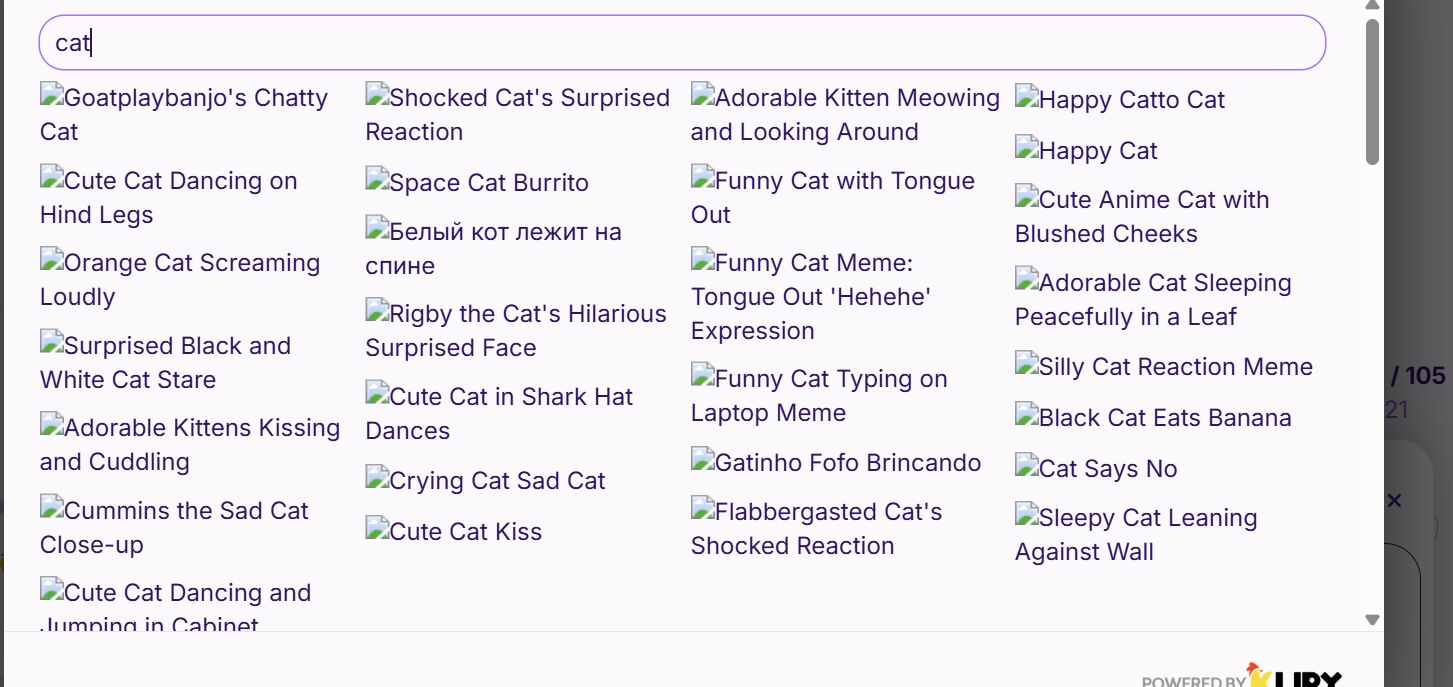Choose the Cat Says No result
This screenshot has width=1453, height=687.
click(x=1096, y=468)
